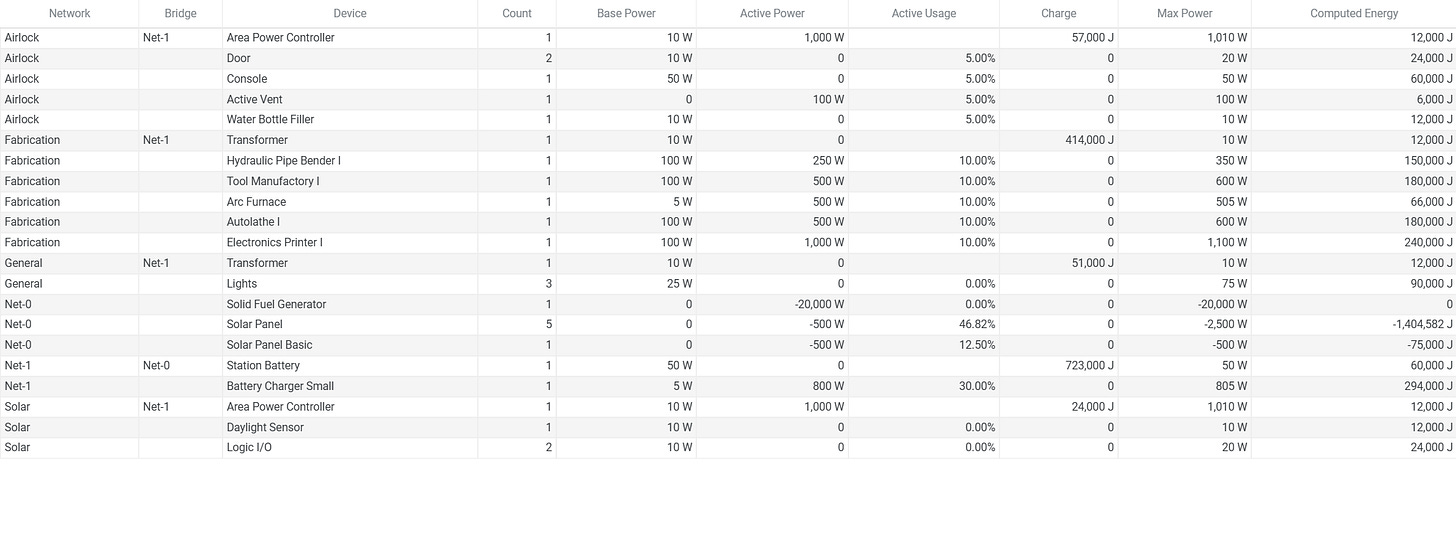
Task: Select the 57,000 J charge value
Action: point(1059,38)
